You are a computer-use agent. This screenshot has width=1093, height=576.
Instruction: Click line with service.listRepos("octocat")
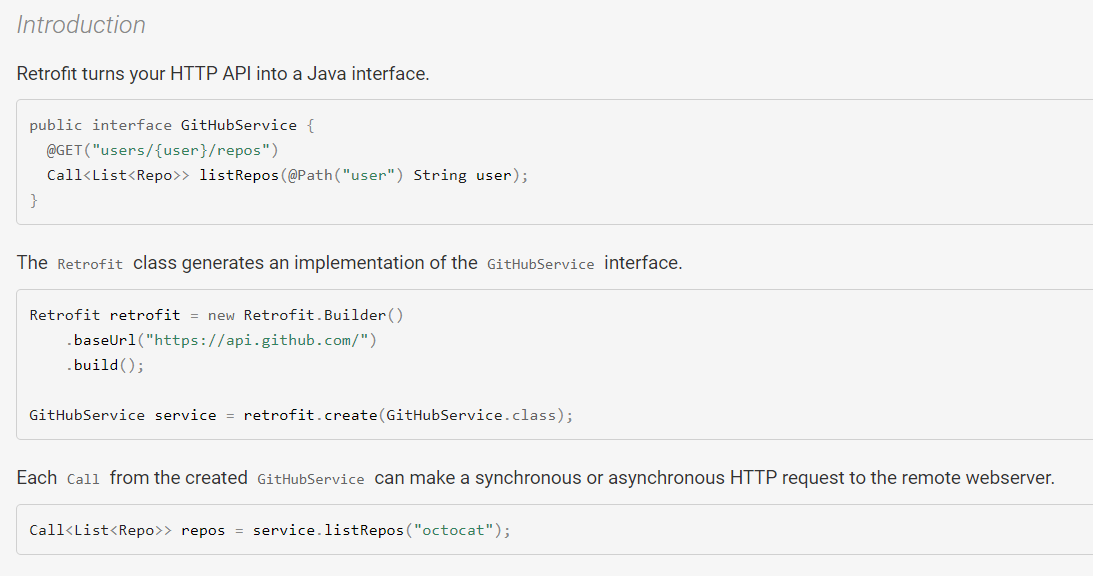coord(270,531)
